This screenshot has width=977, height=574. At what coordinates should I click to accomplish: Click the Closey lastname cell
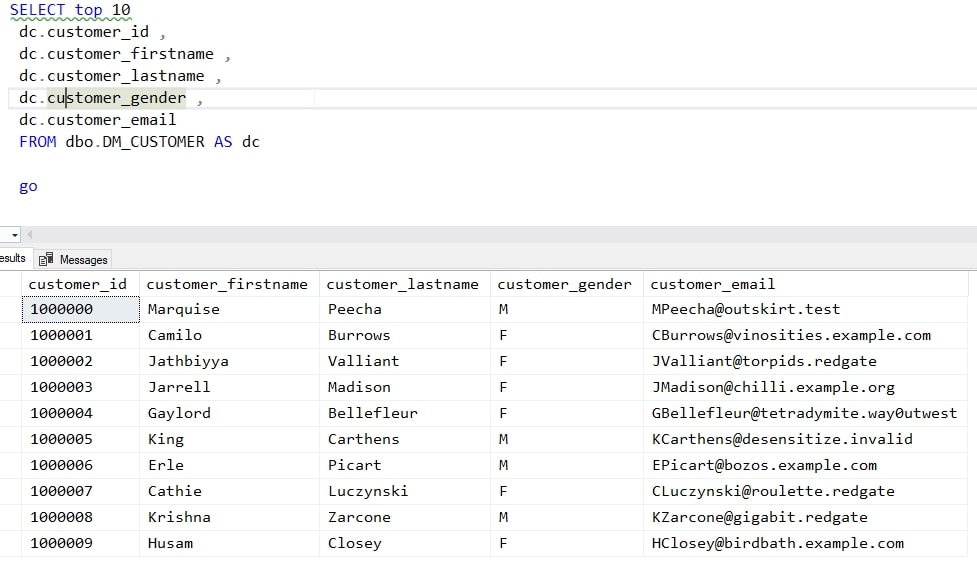(x=405, y=543)
